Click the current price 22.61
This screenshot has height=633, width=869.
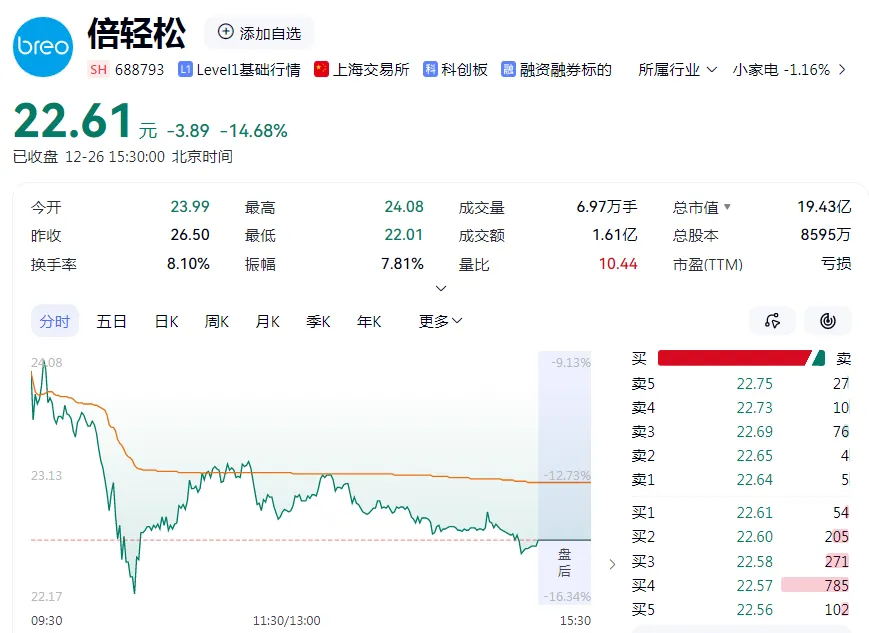[x=72, y=121]
